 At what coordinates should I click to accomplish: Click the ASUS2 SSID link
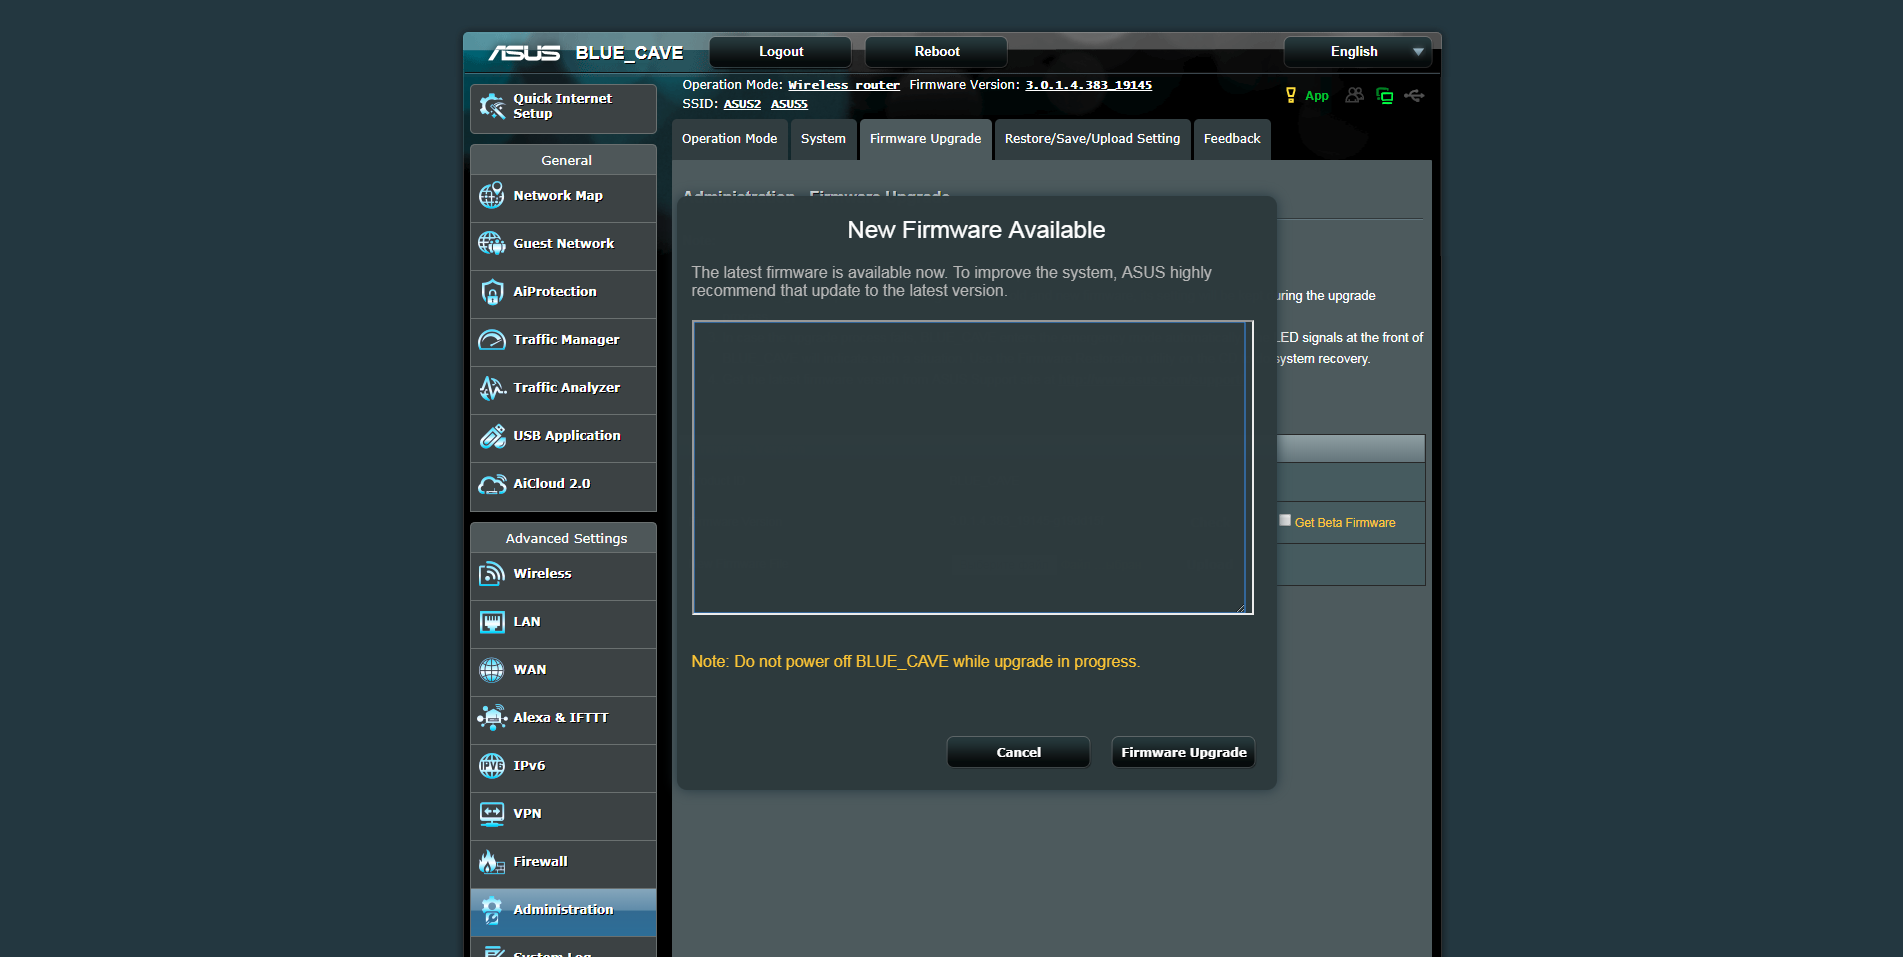pyautogui.click(x=742, y=104)
